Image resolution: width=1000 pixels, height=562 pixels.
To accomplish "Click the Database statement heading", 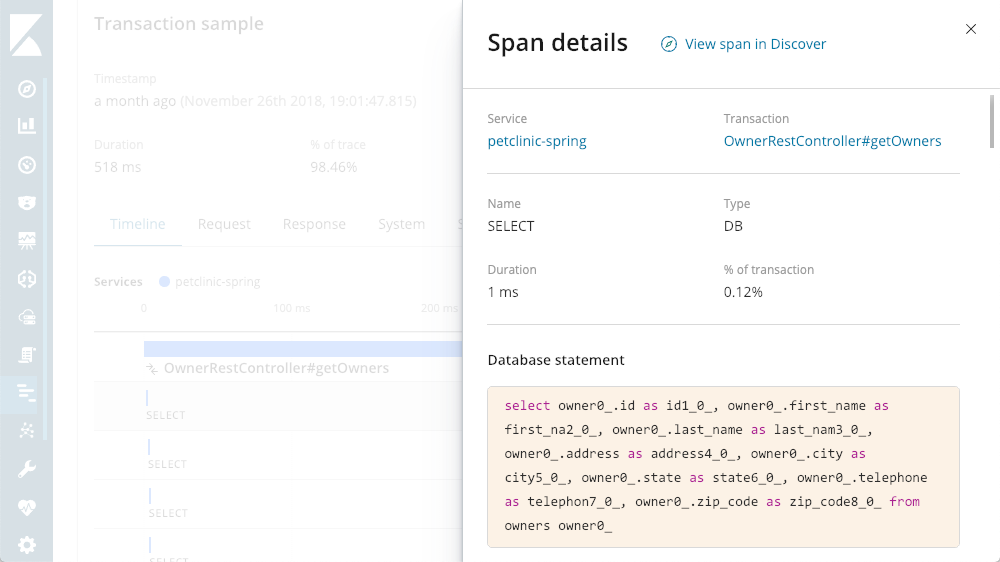I will (x=555, y=360).
